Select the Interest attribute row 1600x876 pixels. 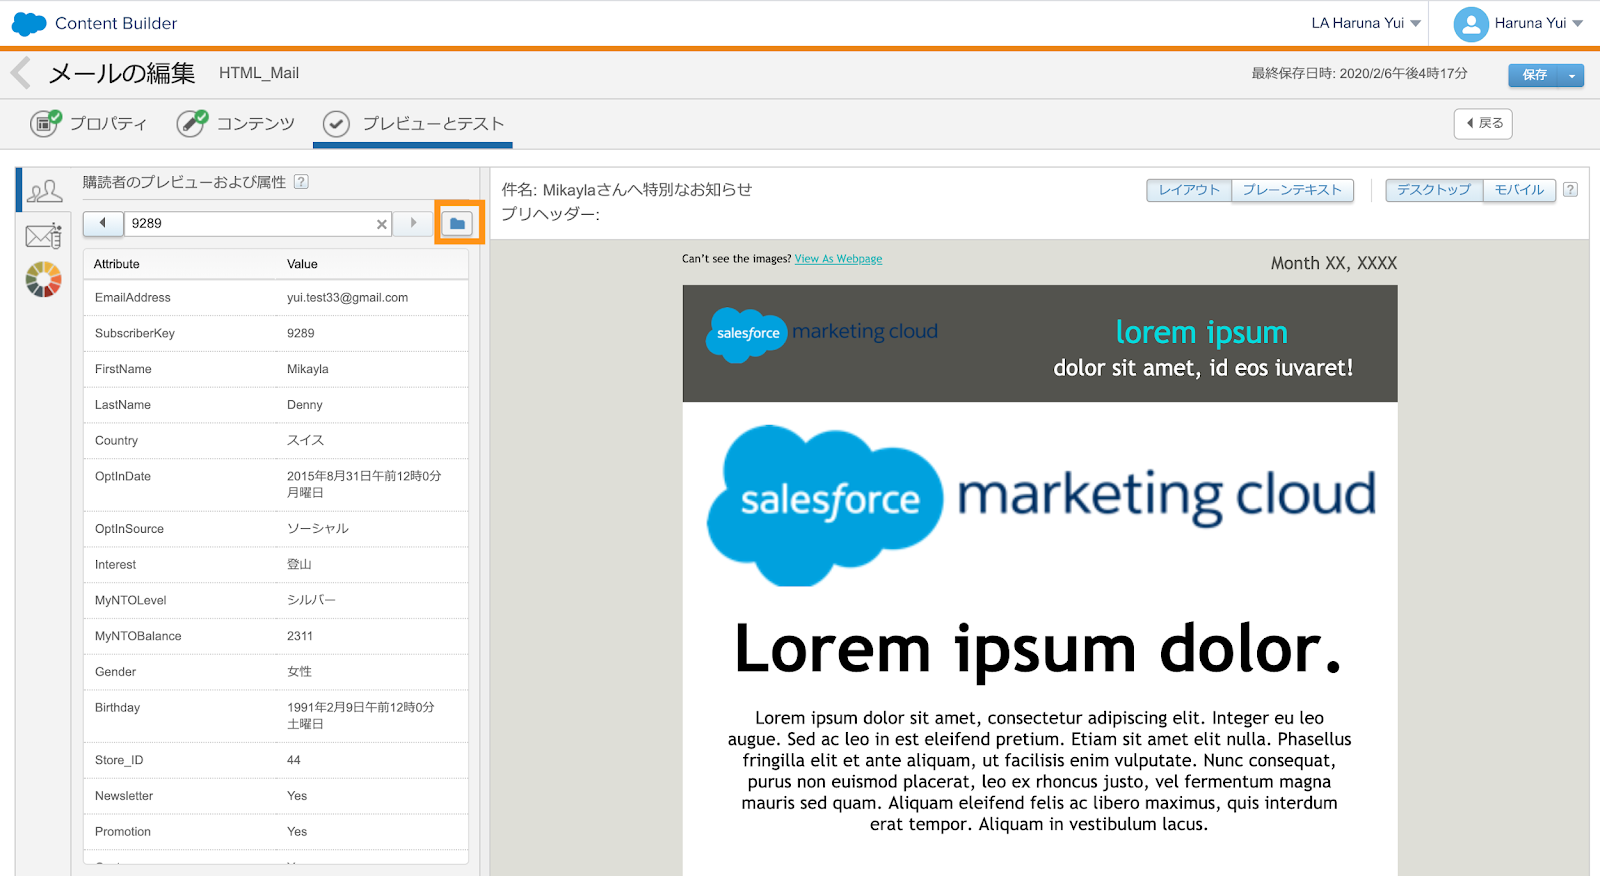(x=276, y=565)
